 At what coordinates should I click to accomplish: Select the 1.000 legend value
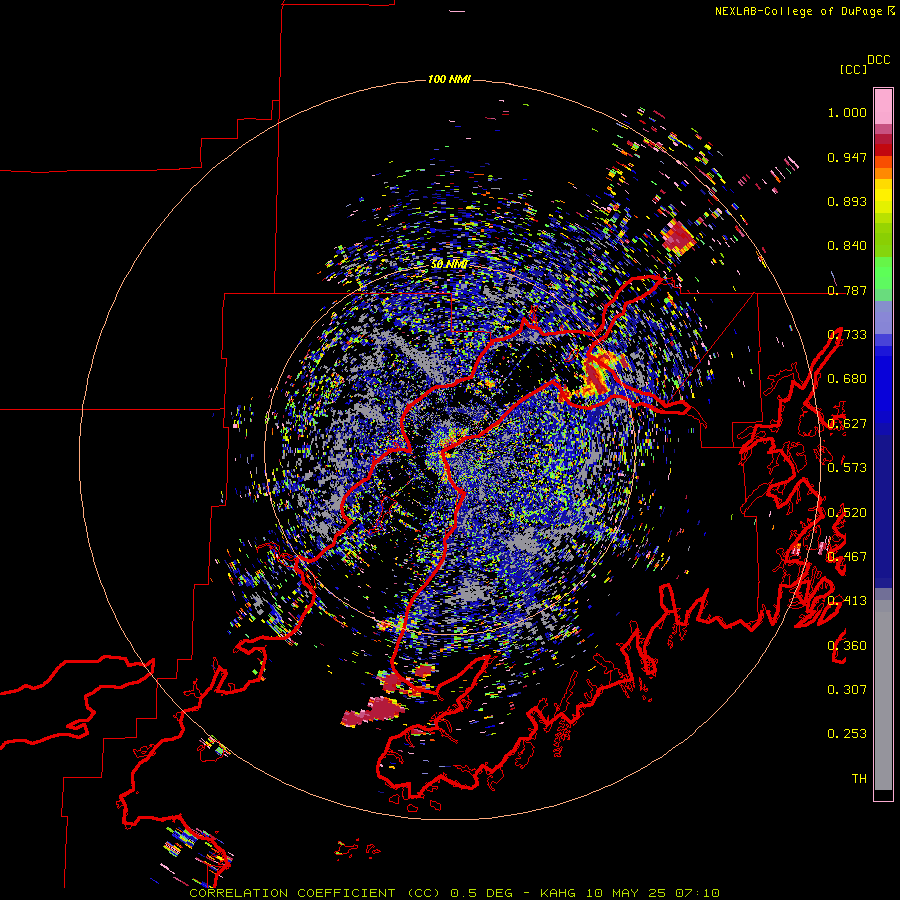[847, 112]
